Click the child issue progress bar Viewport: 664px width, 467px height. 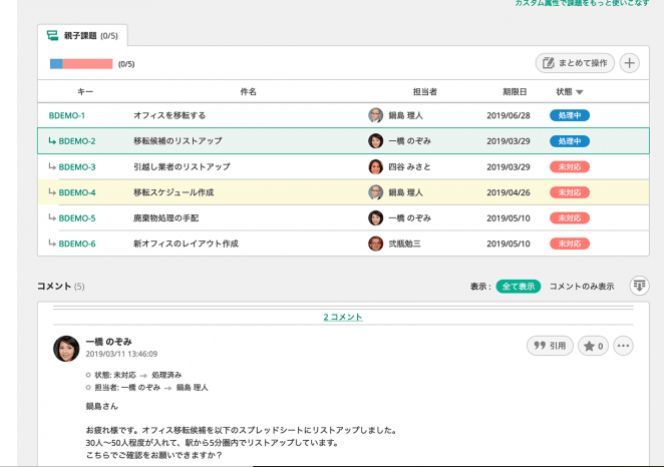tap(80, 64)
